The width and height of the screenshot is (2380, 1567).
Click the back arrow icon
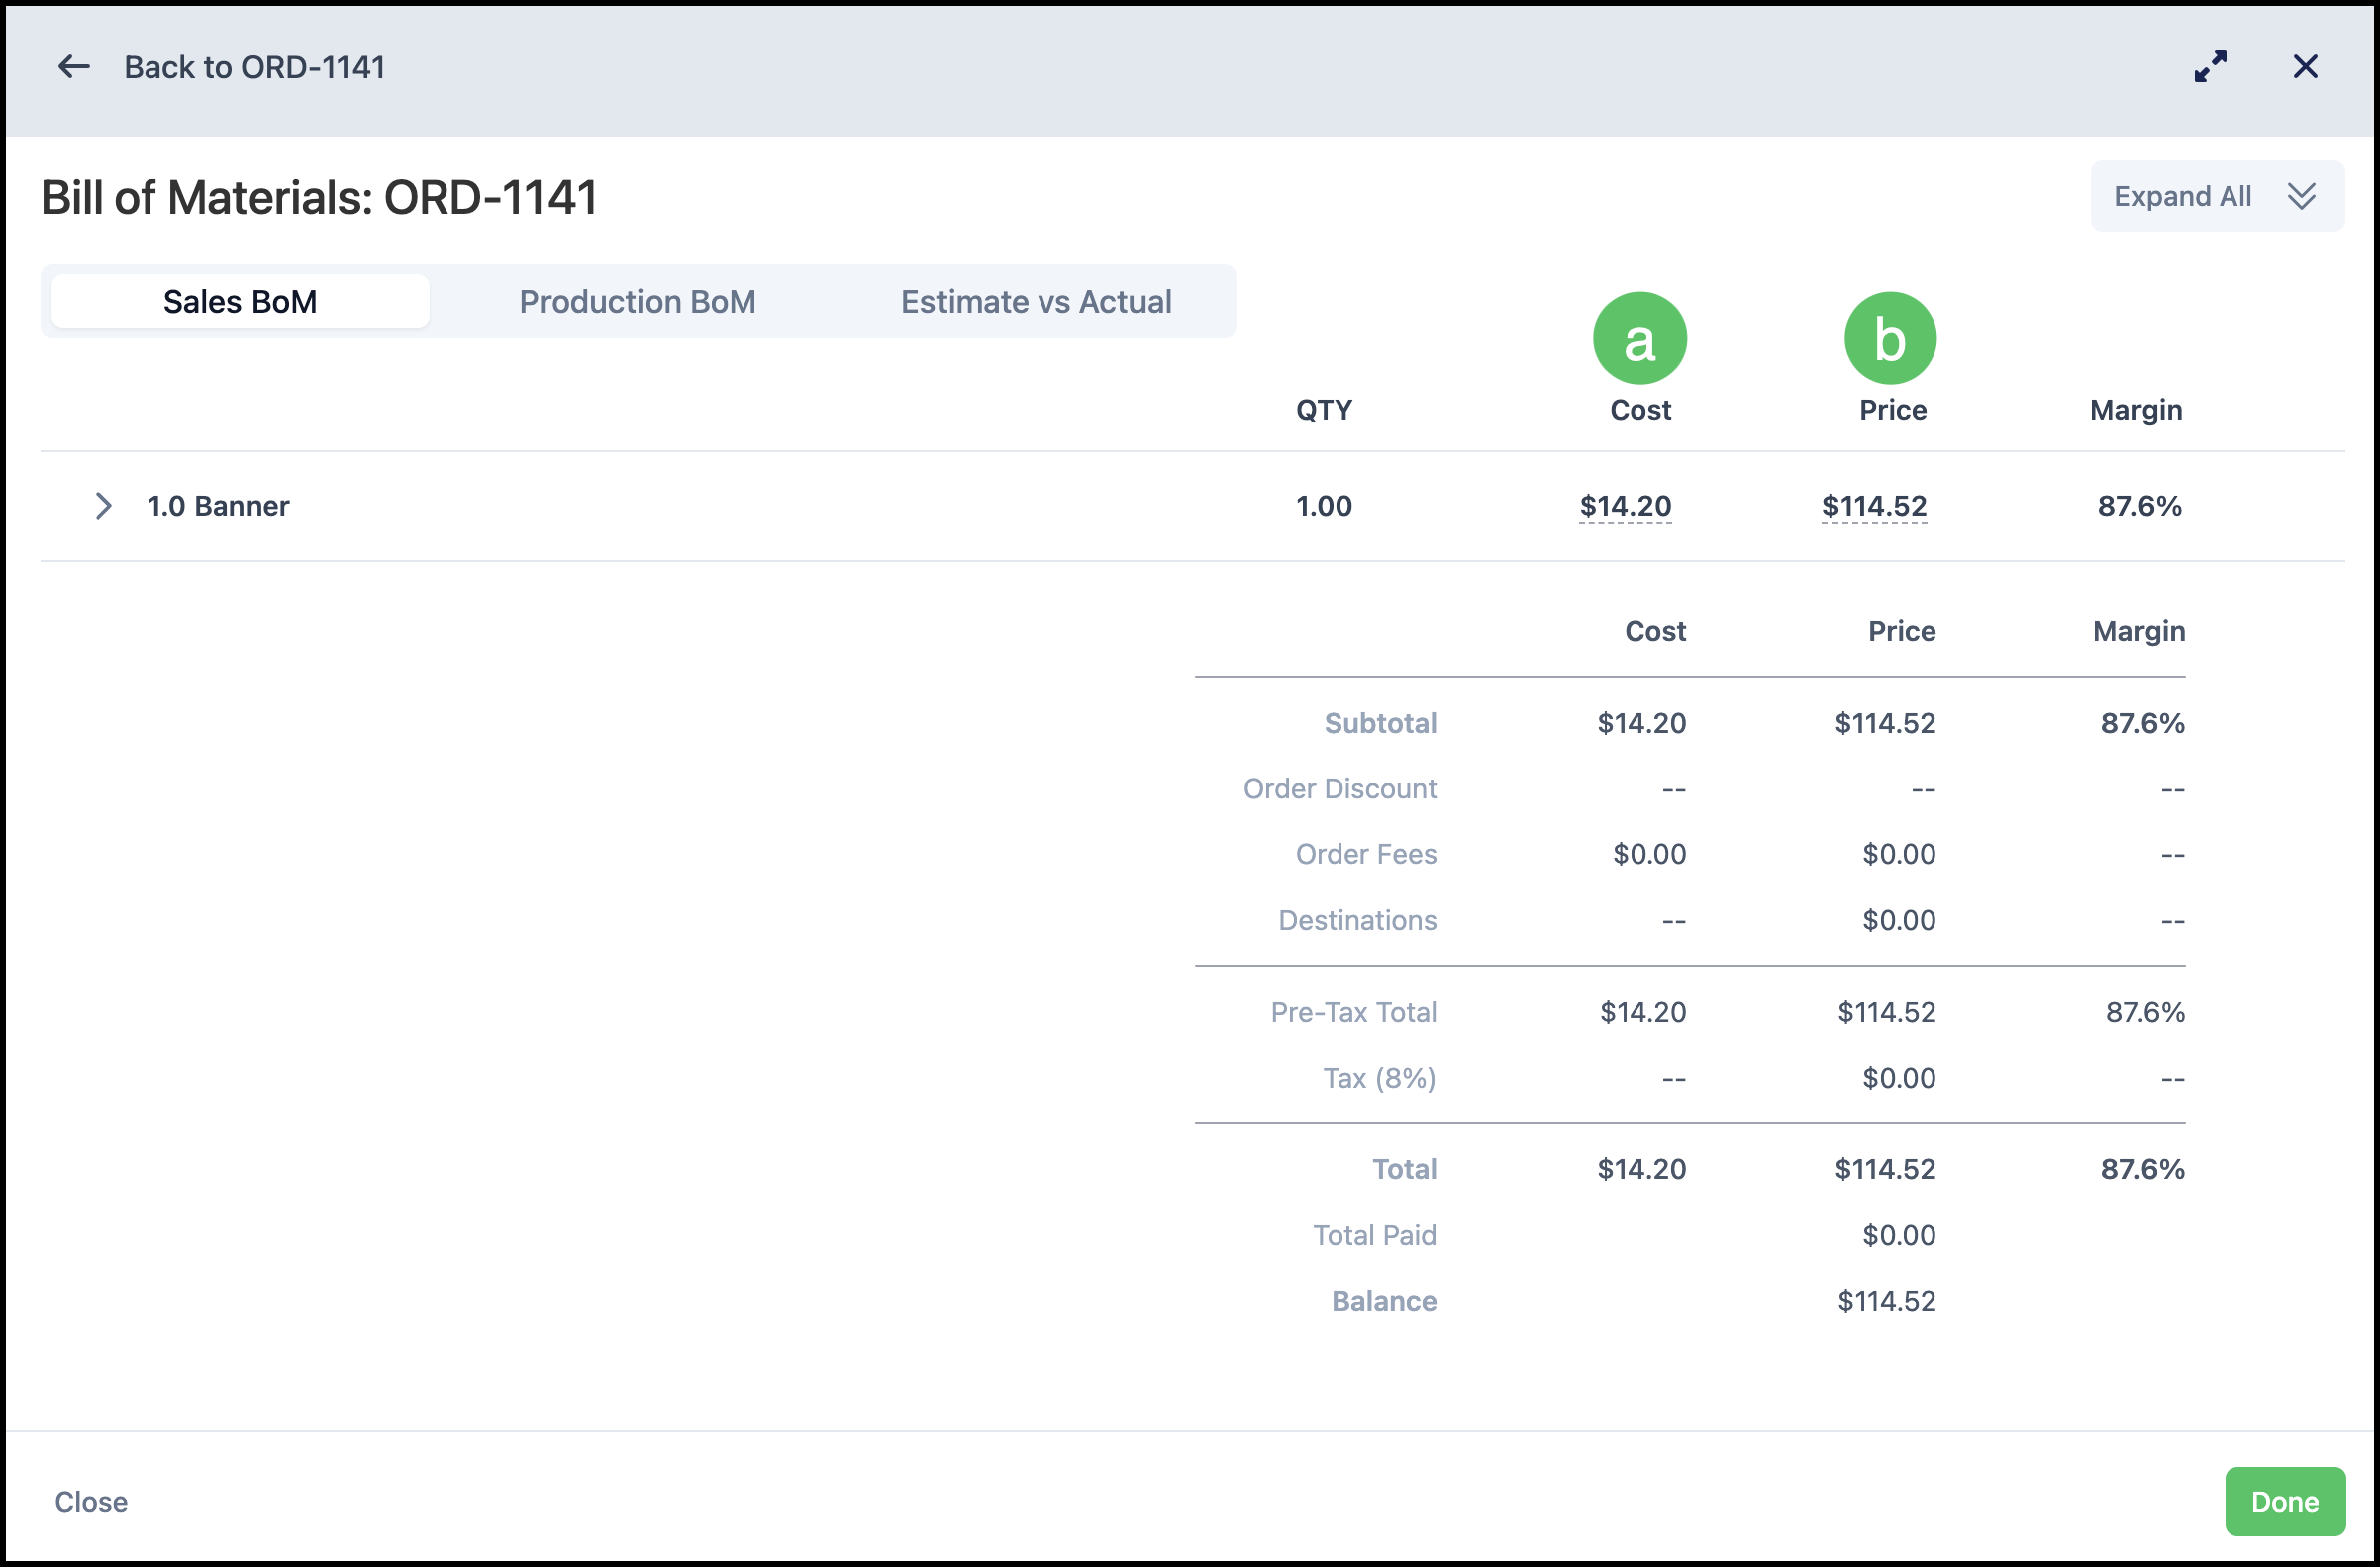point(73,66)
